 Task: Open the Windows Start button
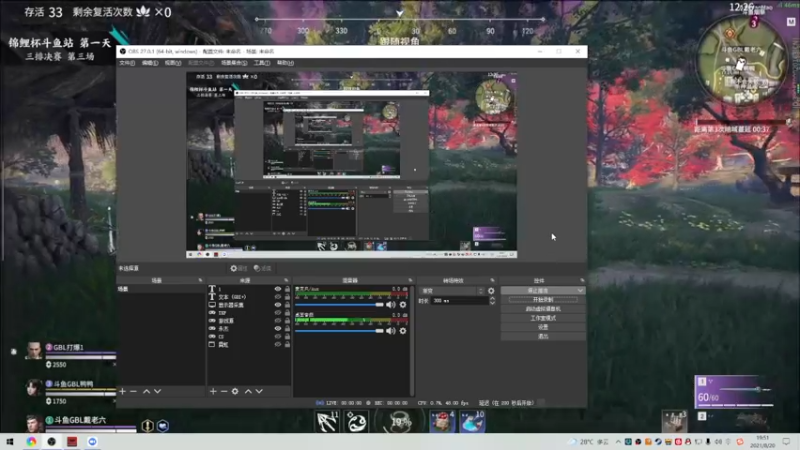click(x=10, y=441)
